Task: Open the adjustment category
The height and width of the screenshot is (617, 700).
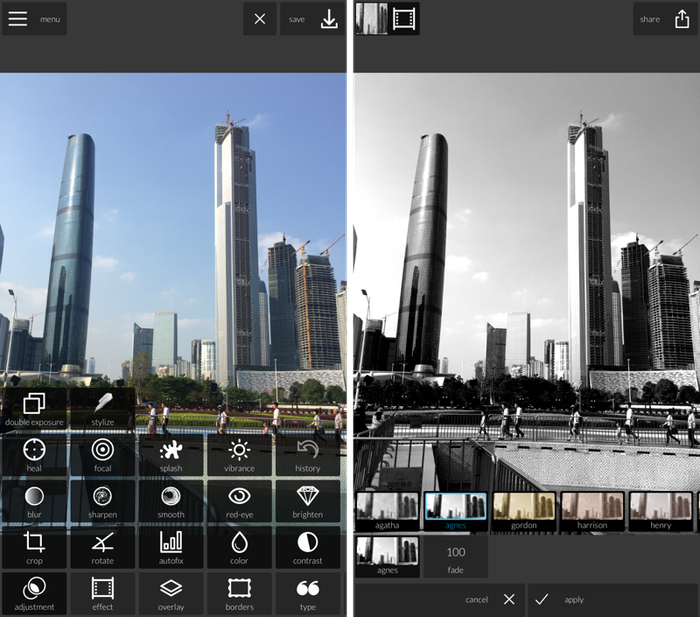Action: pos(34,594)
